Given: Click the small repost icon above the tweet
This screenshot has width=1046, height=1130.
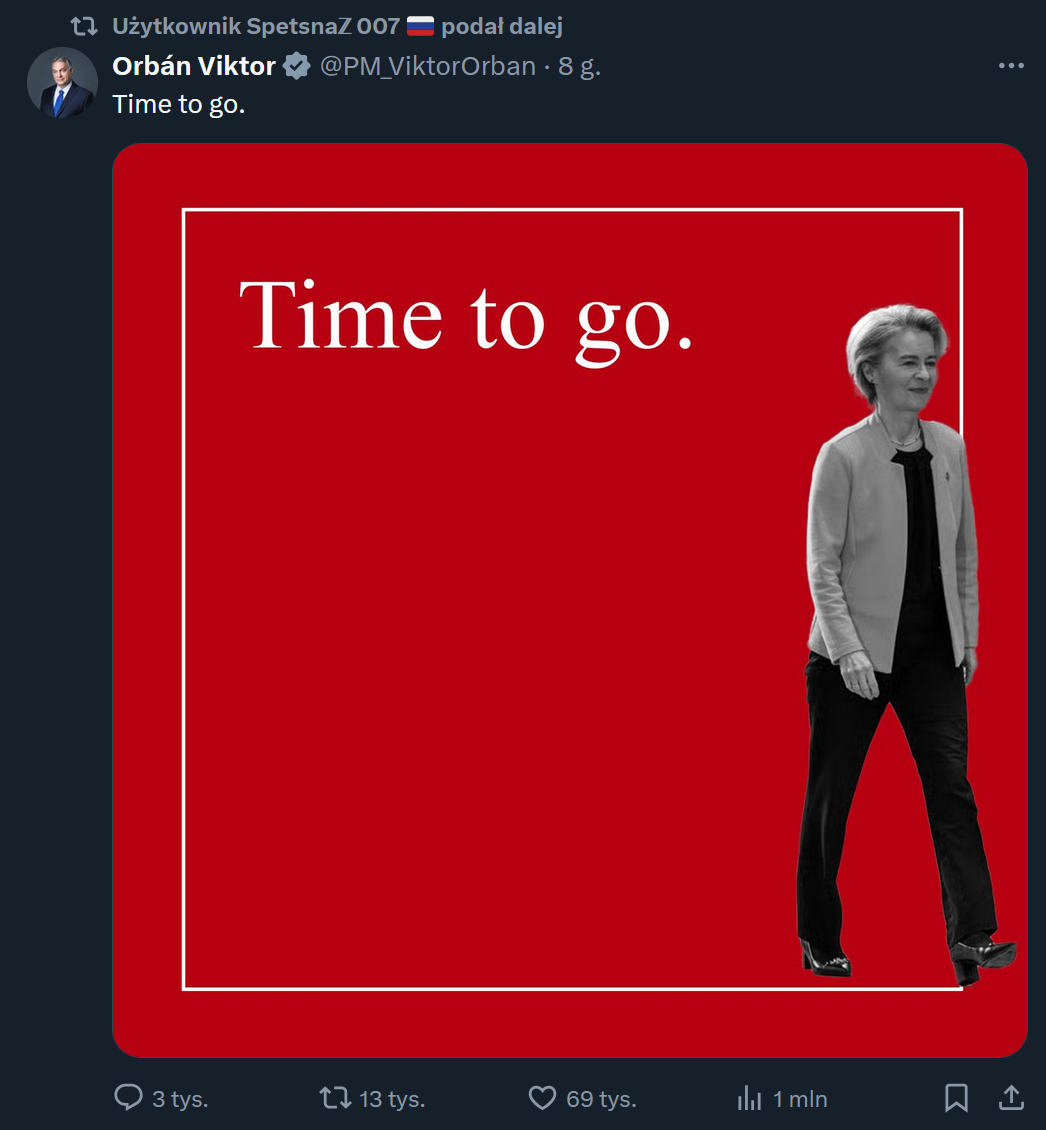Looking at the screenshot, I should 84,26.
